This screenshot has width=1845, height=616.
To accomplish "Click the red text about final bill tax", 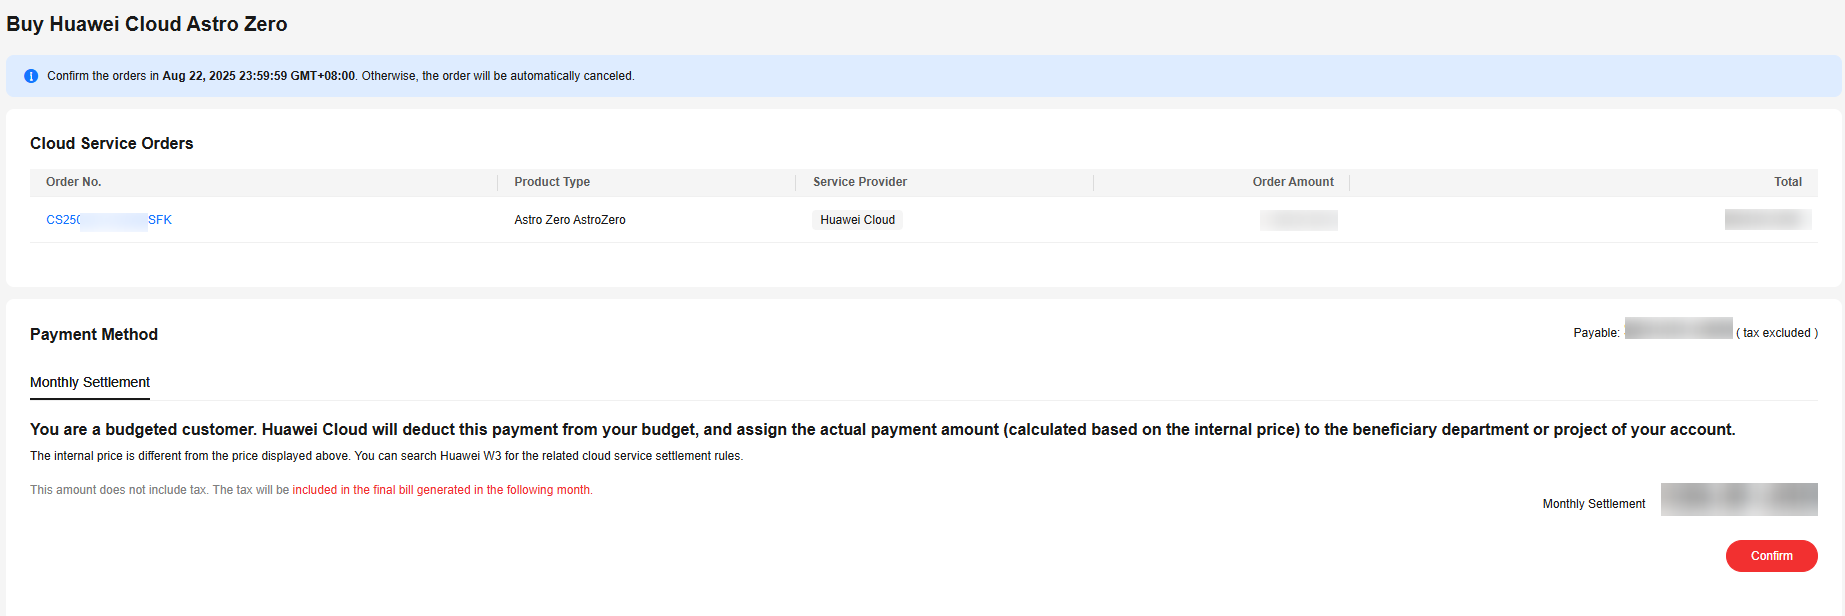I will click(442, 490).
